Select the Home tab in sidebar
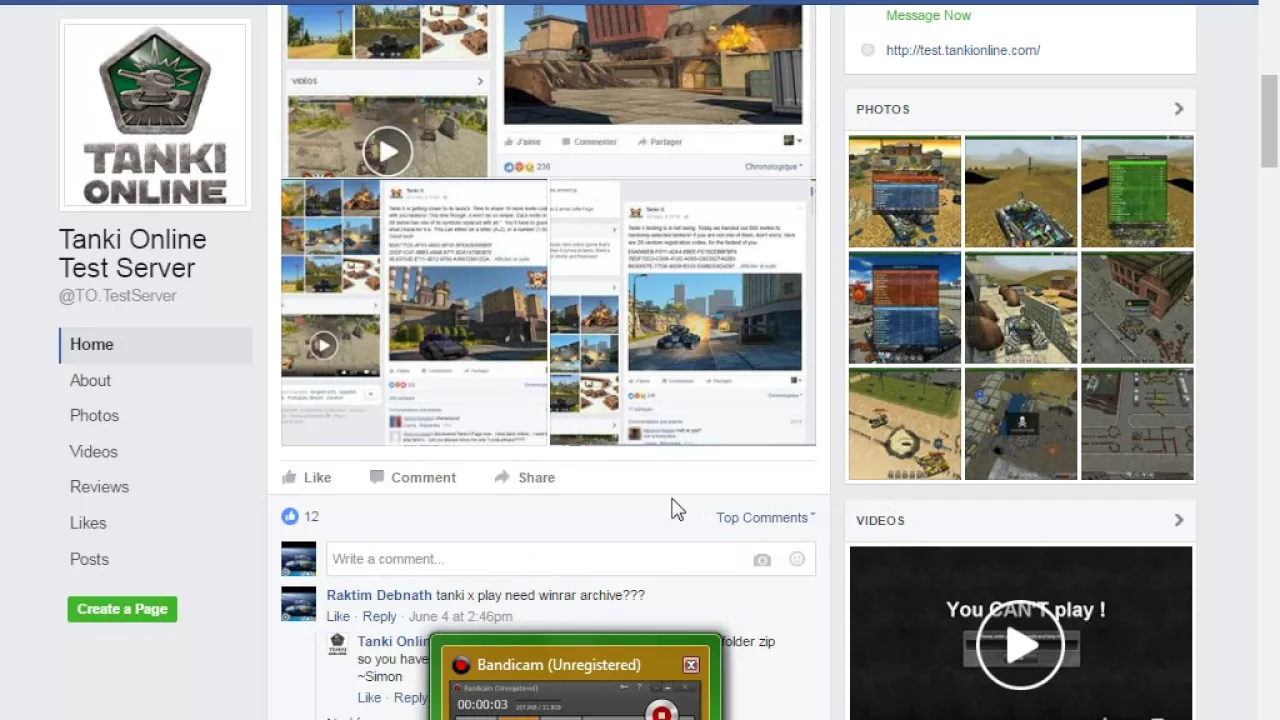Image resolution: width=1280 pixels, height=720 pixels. click(x=156, y=344)
